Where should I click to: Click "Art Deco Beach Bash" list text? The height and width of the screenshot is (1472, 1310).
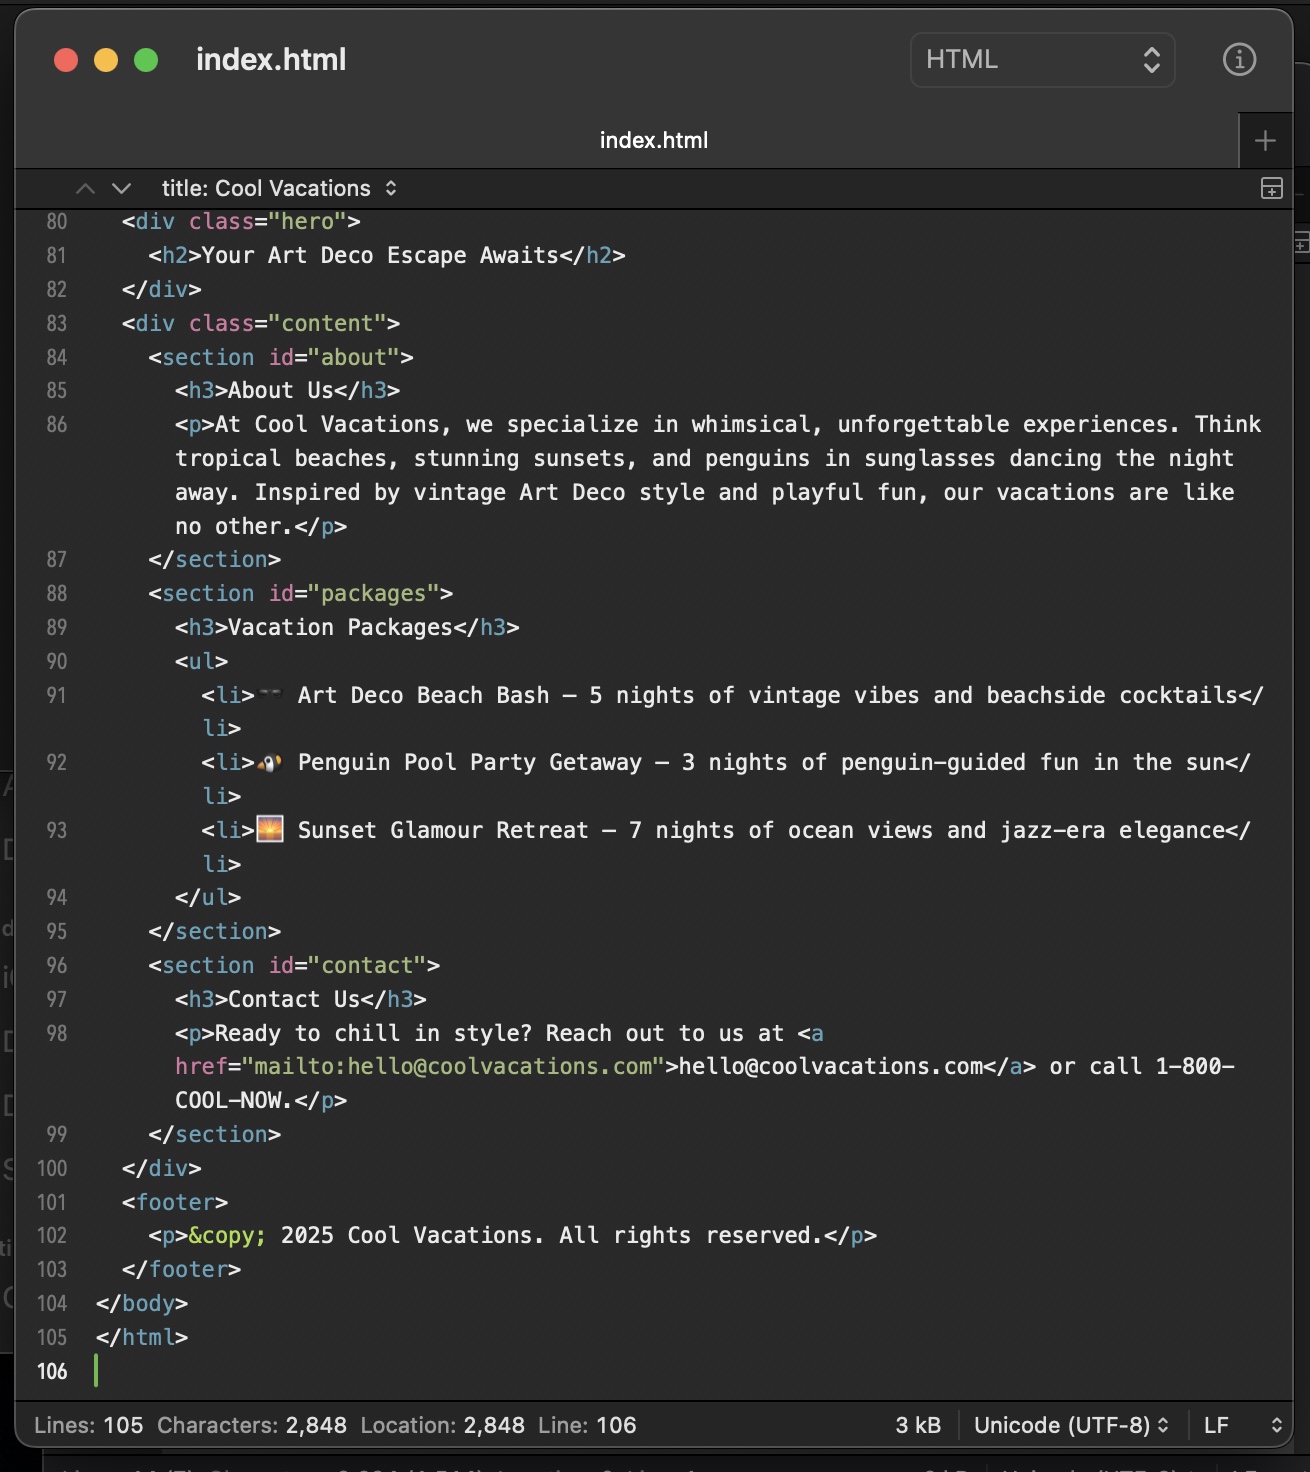coord(424,695)
